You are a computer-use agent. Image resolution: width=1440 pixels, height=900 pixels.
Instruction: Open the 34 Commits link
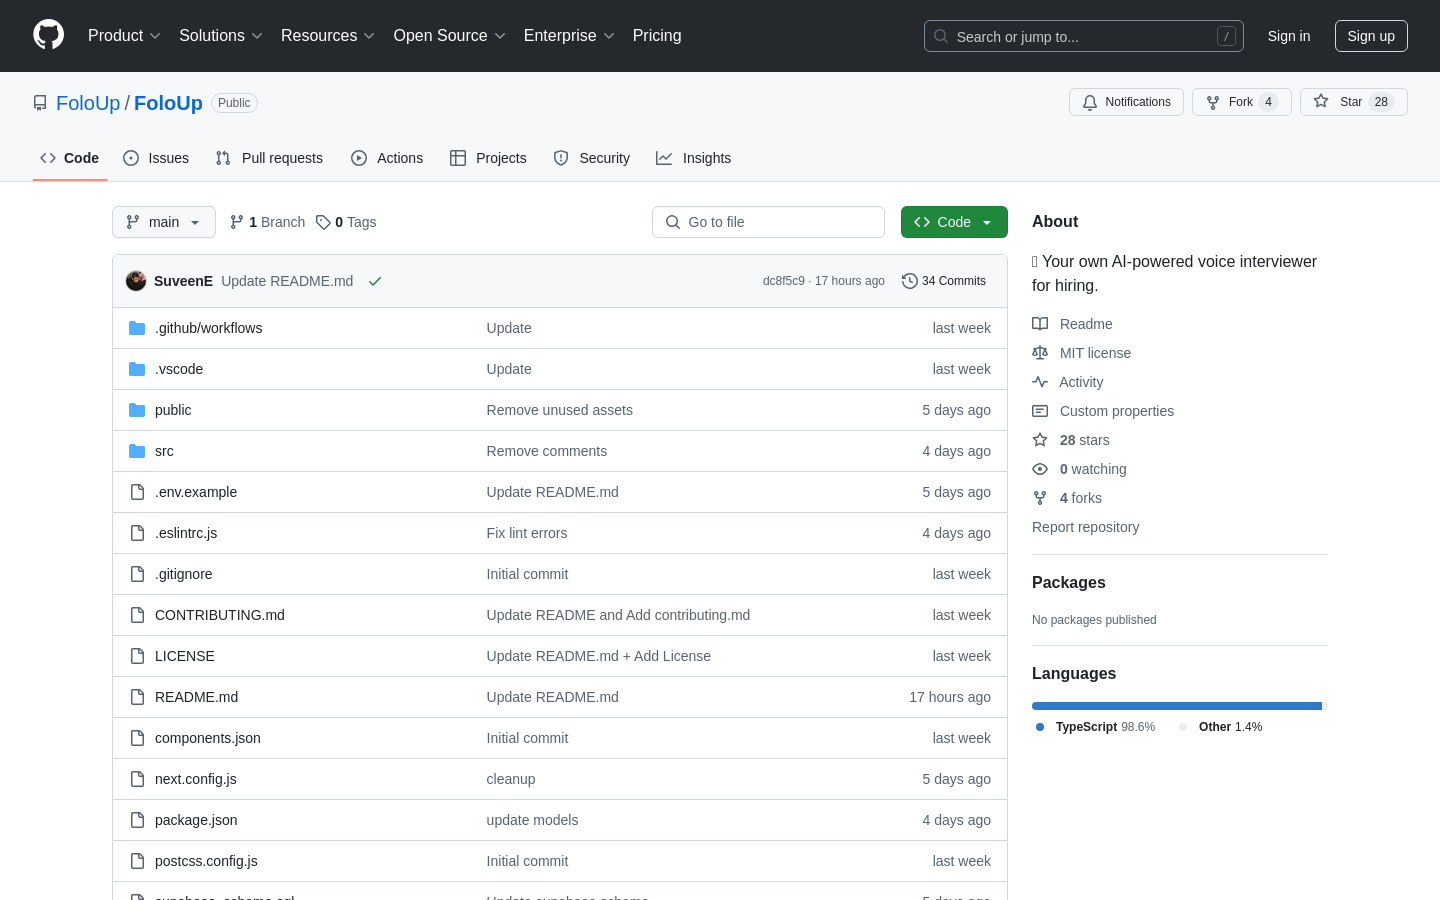click(x=944, y=281)
